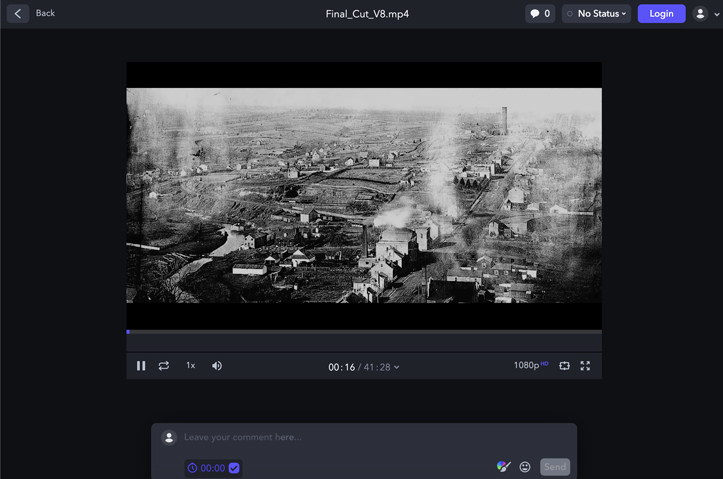
Task: Click the Final_Cut_V8.mp4 file title
Action: coord(367,14)
